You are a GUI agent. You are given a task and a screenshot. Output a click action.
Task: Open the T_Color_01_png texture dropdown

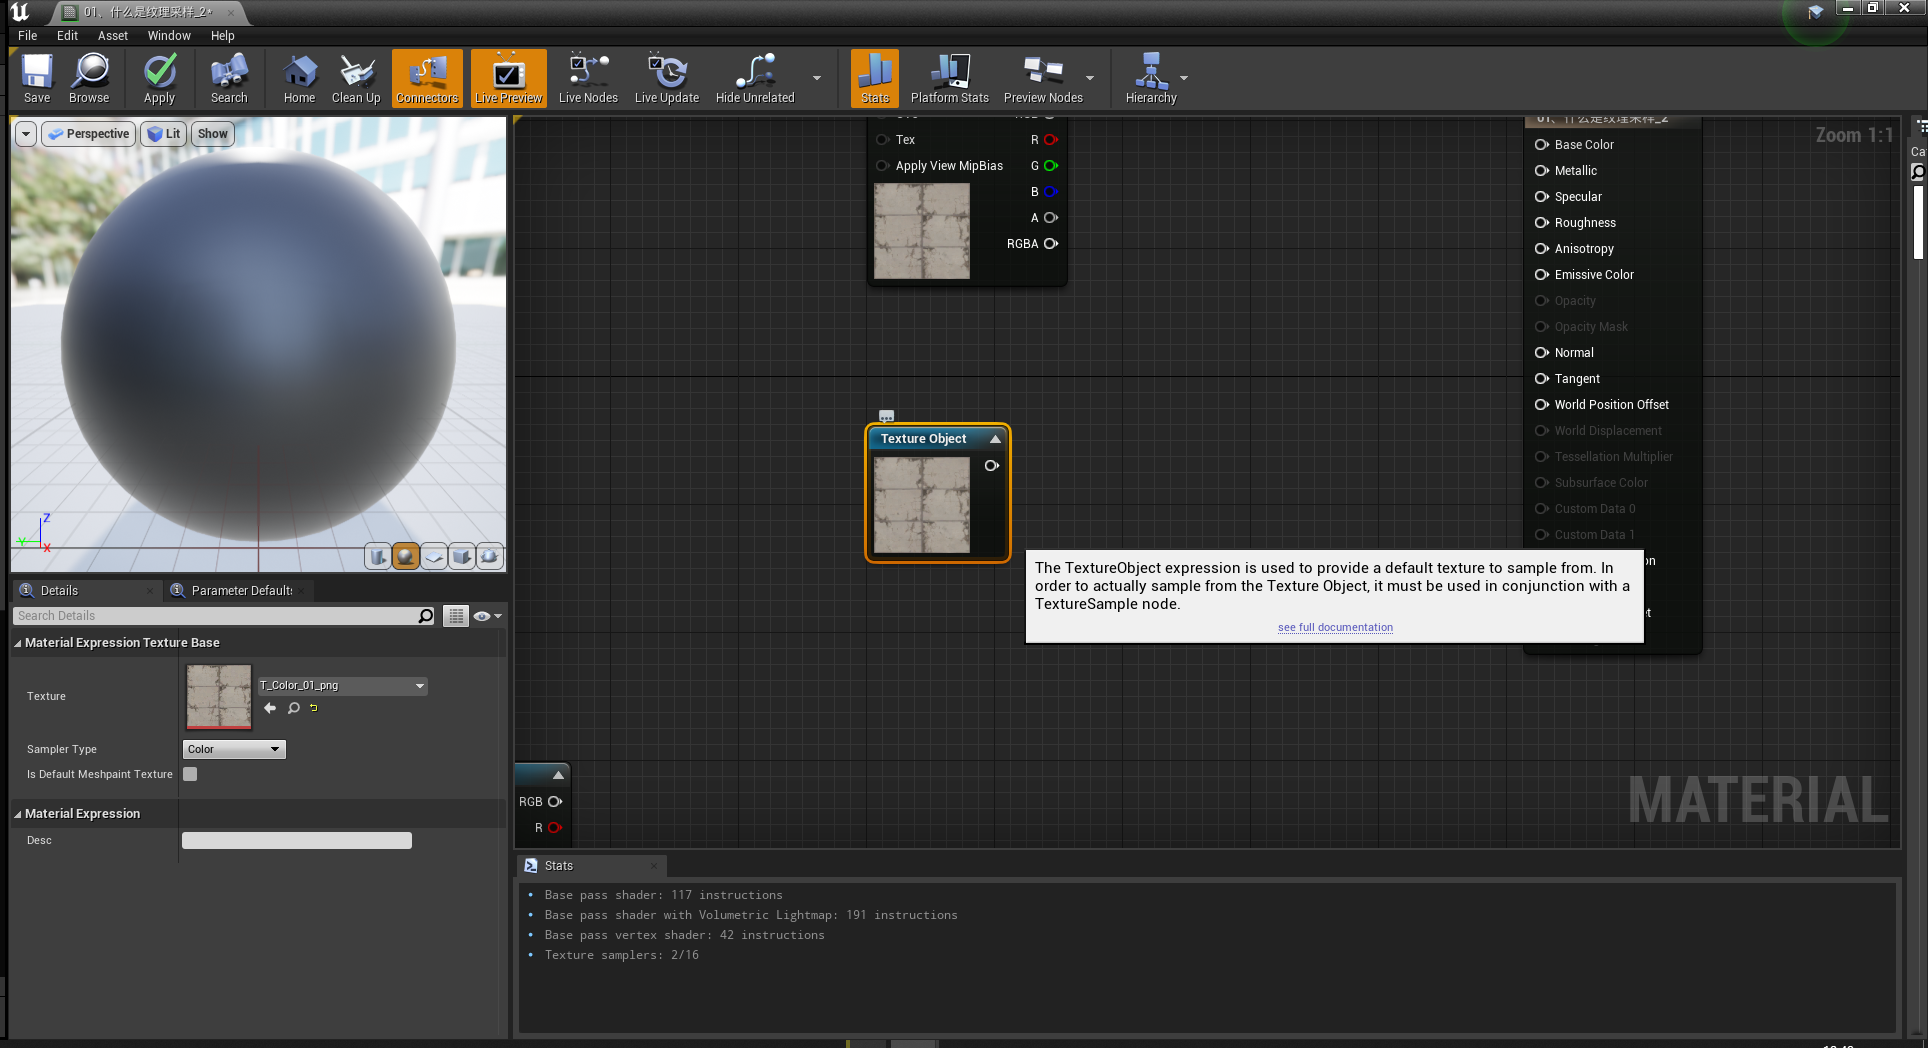pos(341,686)
